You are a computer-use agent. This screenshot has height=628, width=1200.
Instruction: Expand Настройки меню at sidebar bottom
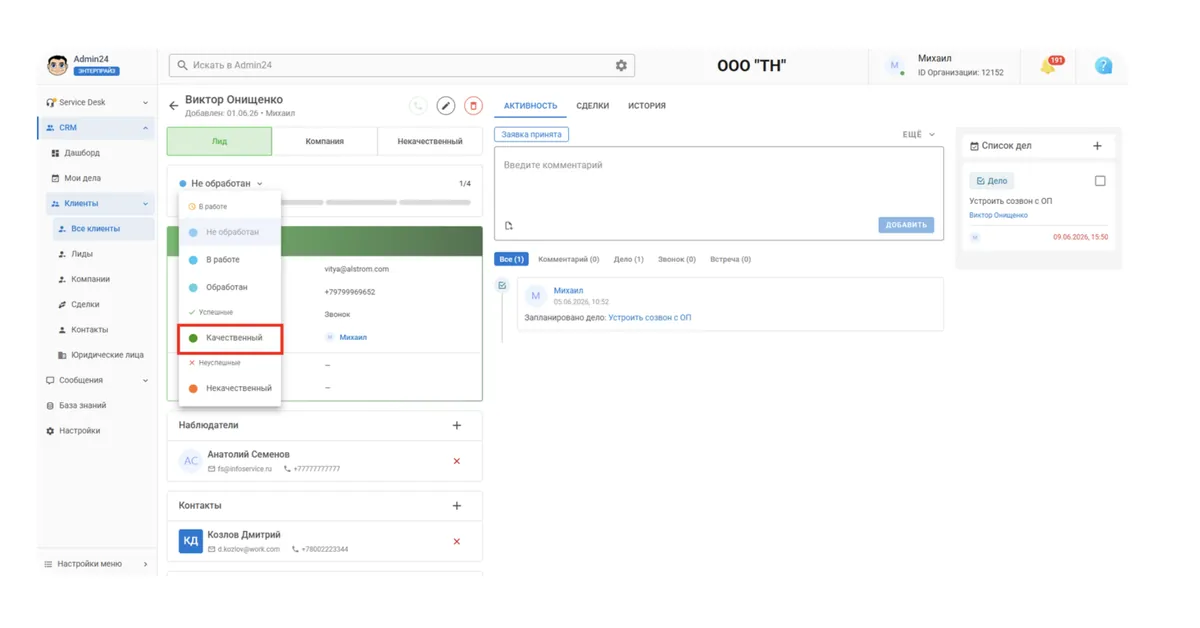[x=145, y=564]
